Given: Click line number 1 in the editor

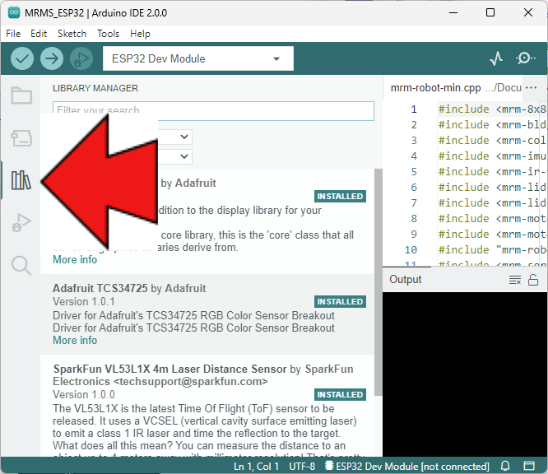Looking at the screenshot, I should point(414,109).
